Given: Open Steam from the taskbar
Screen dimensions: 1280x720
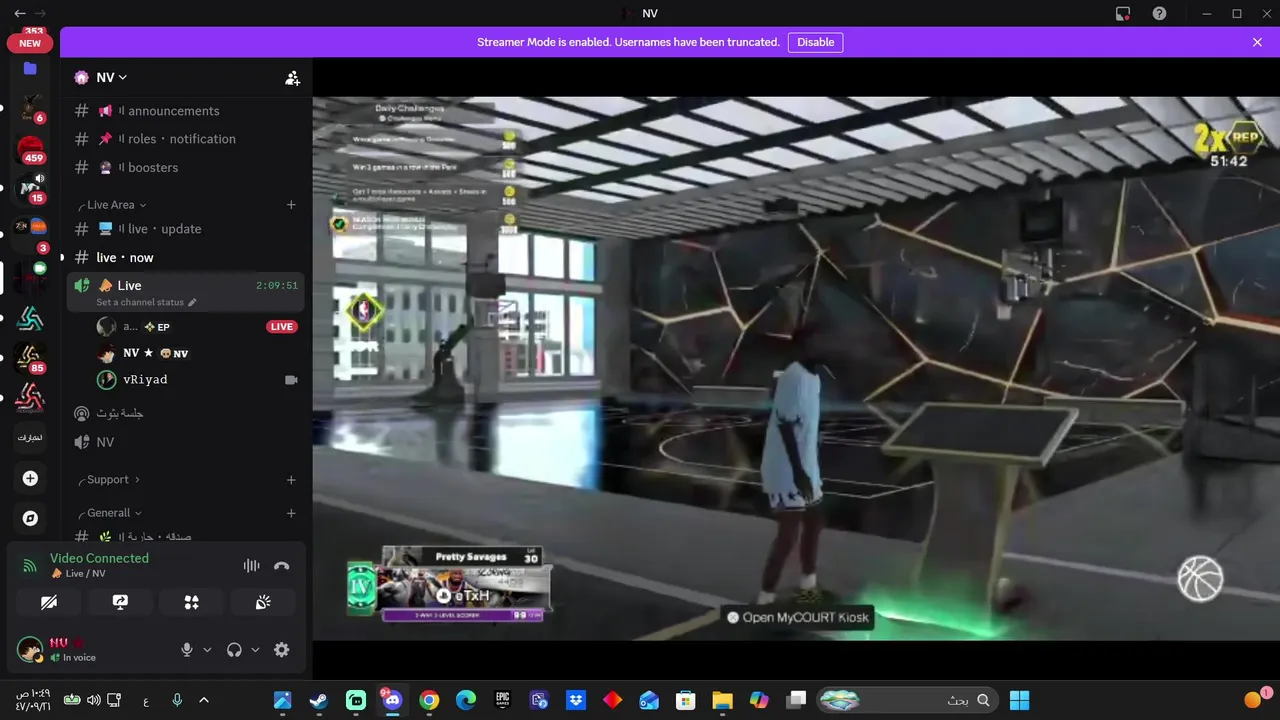Looking at the screenshot, I should [319, 700].
